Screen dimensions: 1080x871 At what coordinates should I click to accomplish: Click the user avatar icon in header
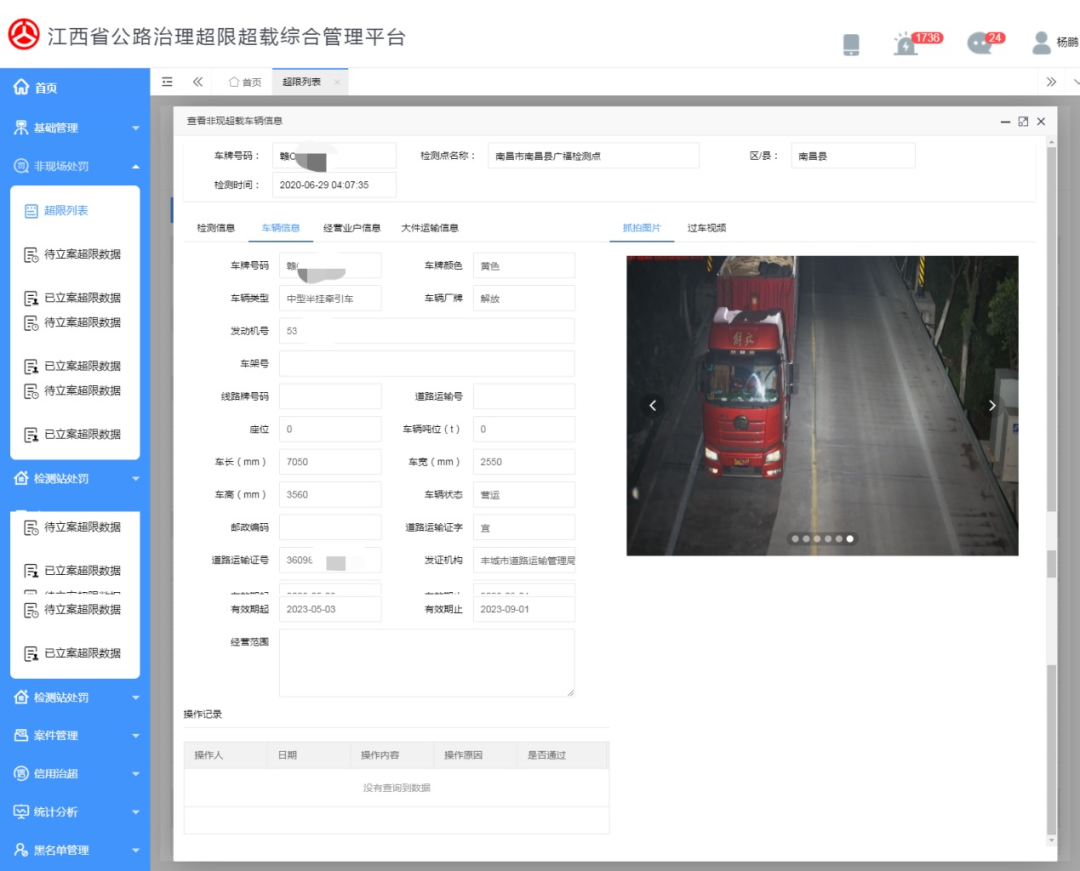(1041, 43)
